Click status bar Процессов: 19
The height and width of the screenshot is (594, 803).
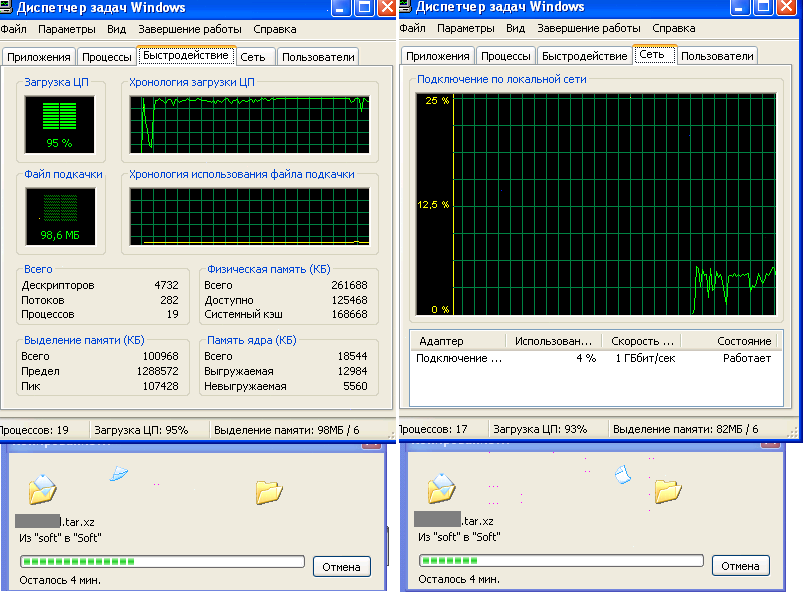pyautogui.click(x=34, y=430)
